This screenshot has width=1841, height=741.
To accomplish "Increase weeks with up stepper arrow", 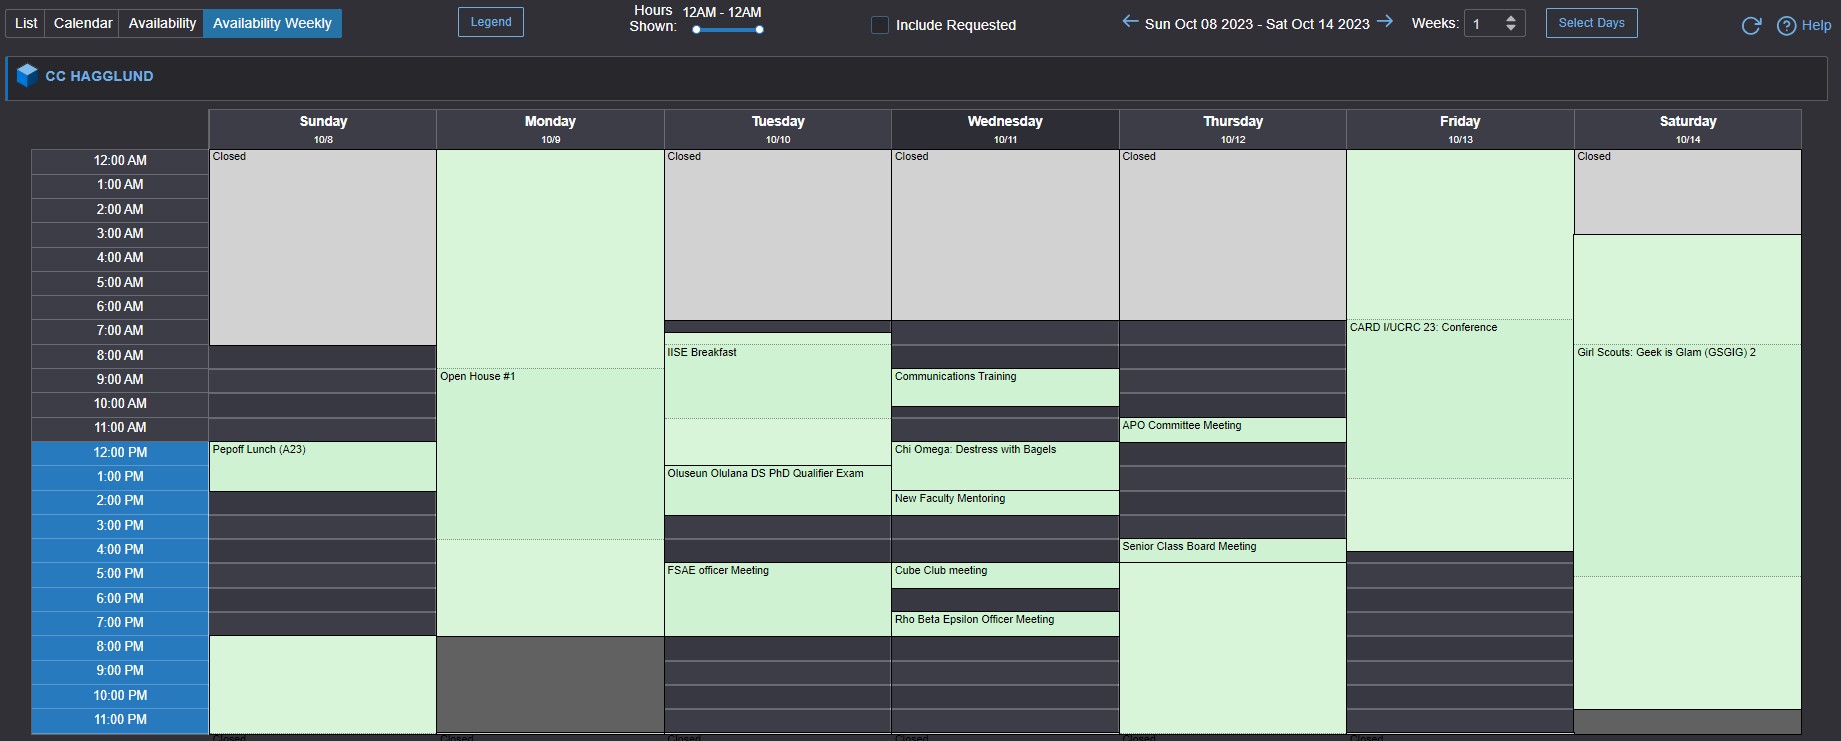I will coord(1510,18).
